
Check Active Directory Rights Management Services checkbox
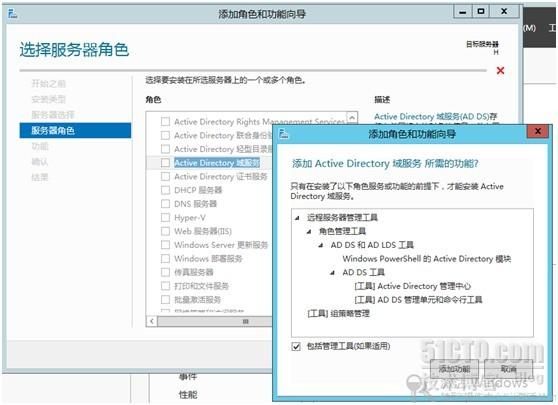(x=165, y=122)
